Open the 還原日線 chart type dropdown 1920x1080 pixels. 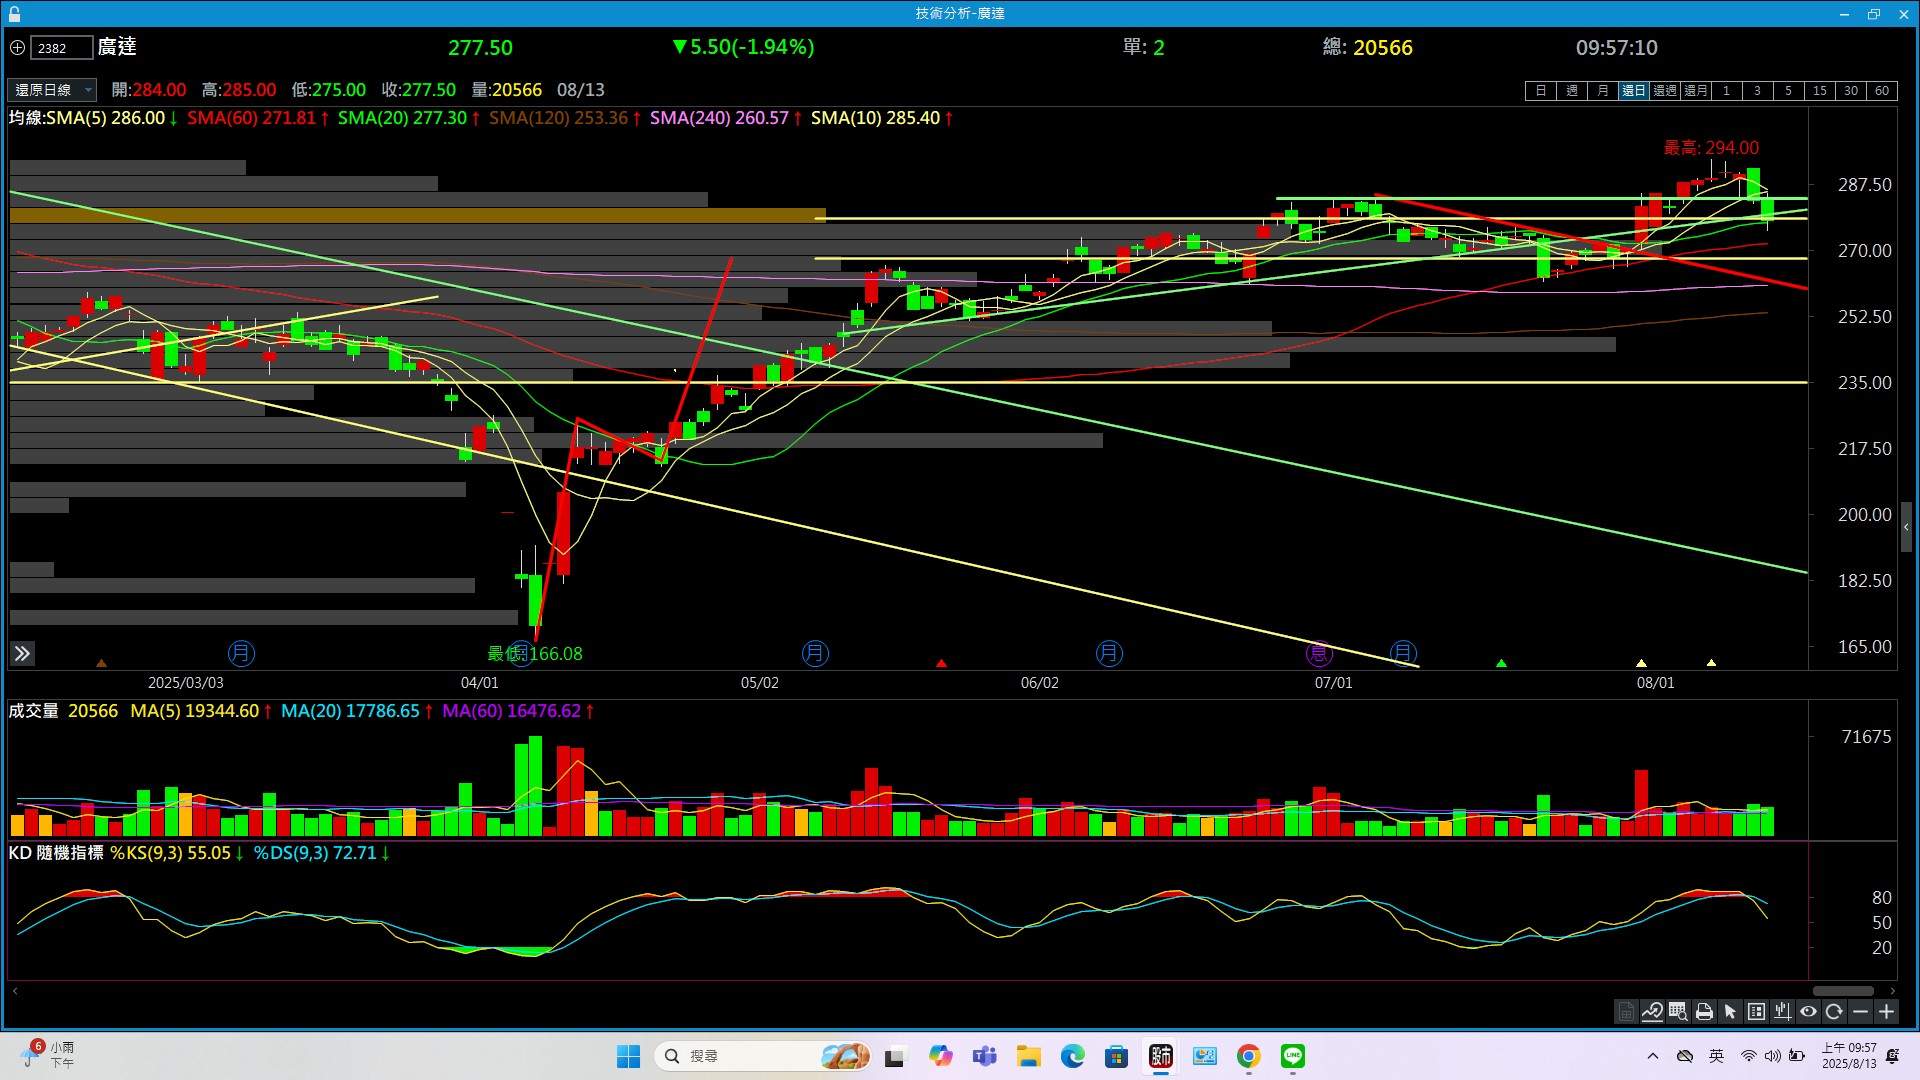tap(53, 90)
